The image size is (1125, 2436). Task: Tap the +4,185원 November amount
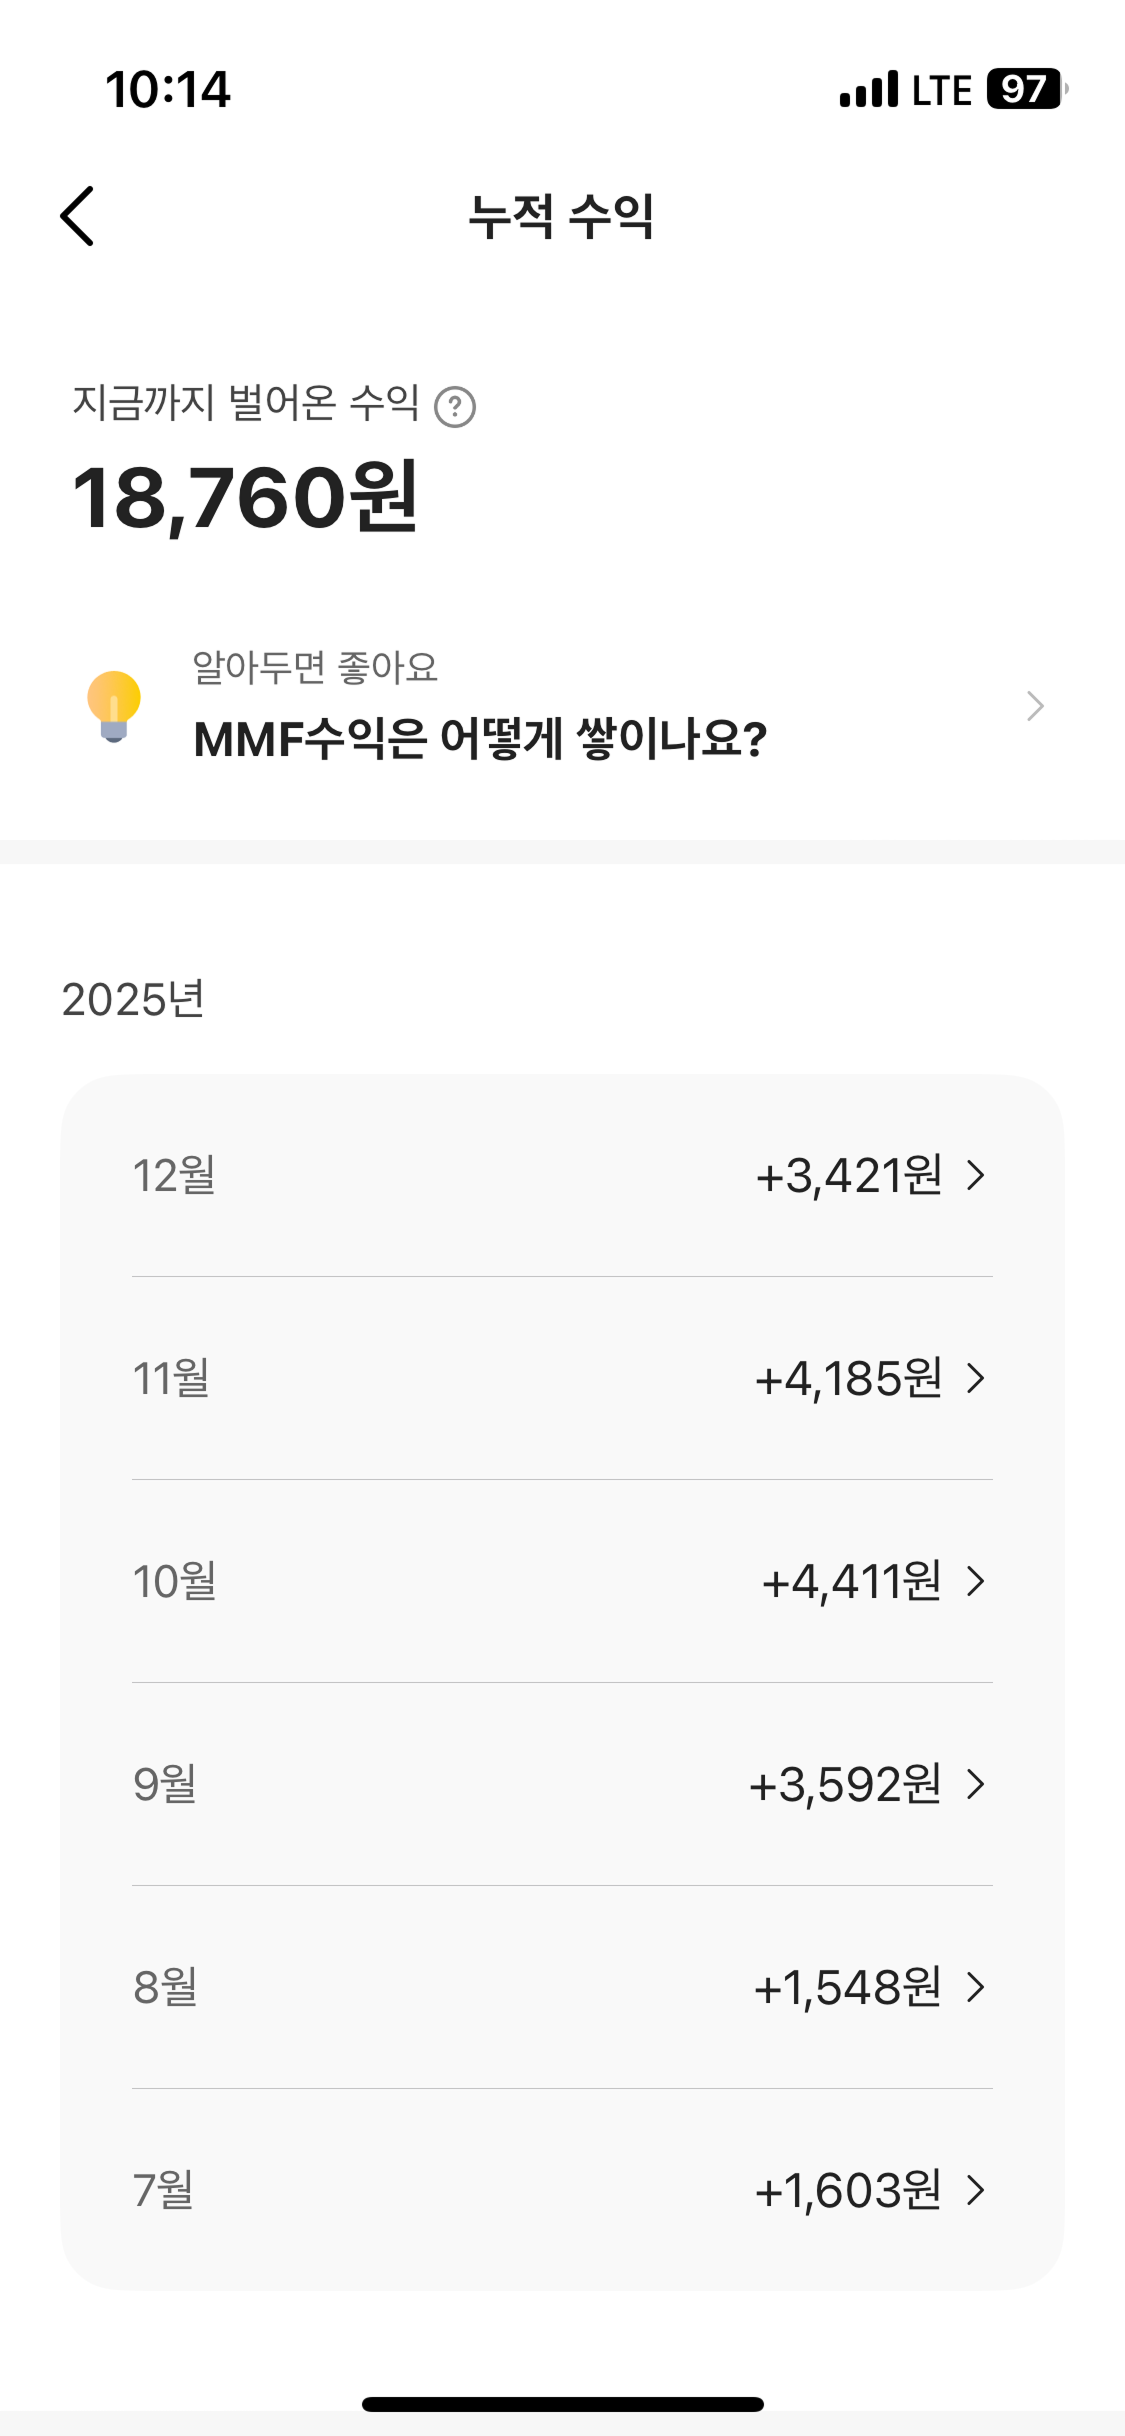[x=848, y=1379]
